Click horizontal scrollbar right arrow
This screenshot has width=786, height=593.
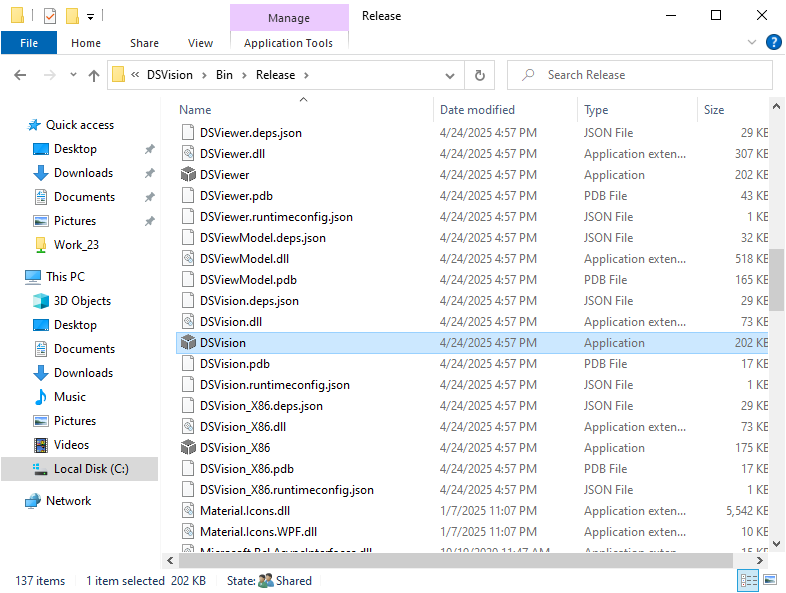[760, 560]
